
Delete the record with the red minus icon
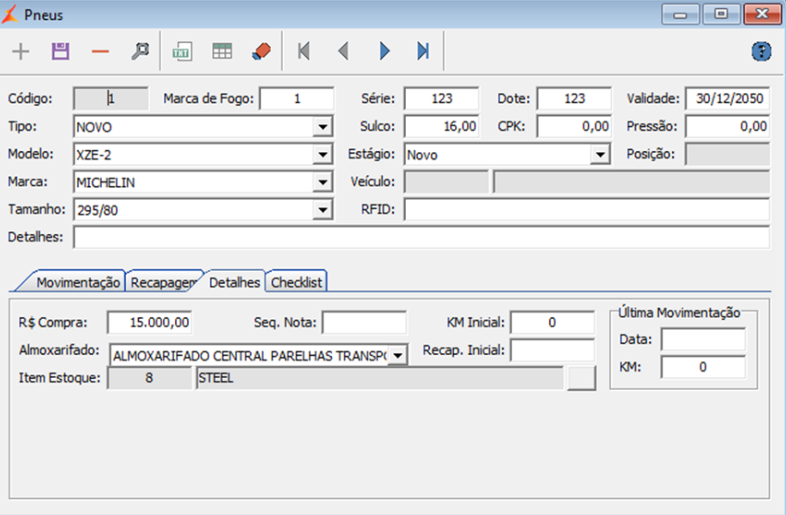tap(100, 51)
